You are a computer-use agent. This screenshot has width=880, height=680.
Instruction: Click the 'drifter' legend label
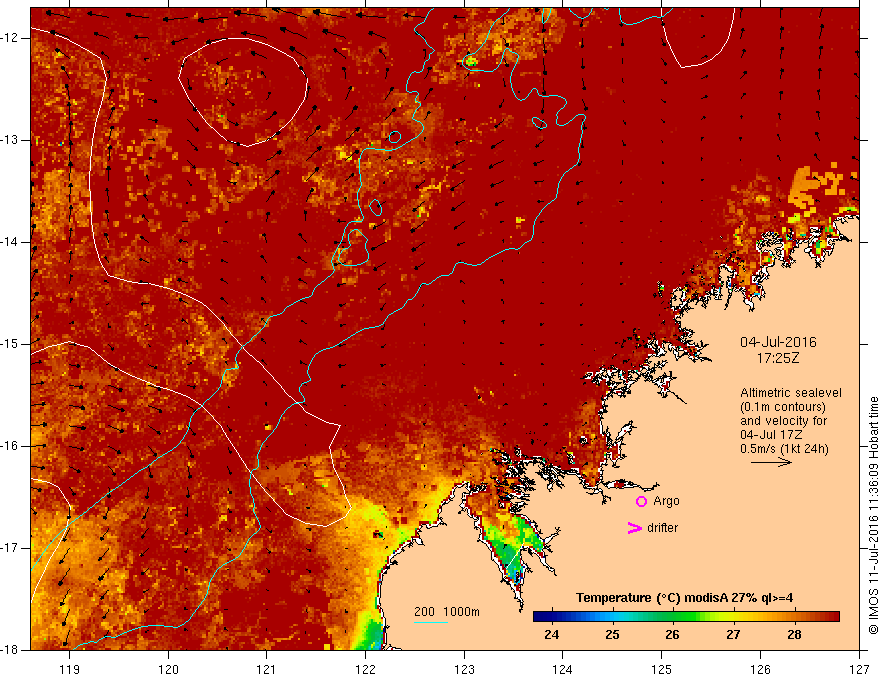[662, 528]
